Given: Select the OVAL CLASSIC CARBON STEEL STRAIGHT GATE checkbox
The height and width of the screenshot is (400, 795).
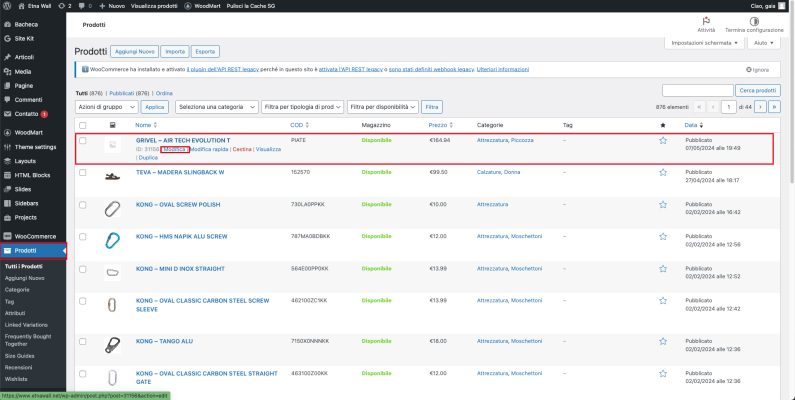Looking at the screenshot, I should pos(83,374).
